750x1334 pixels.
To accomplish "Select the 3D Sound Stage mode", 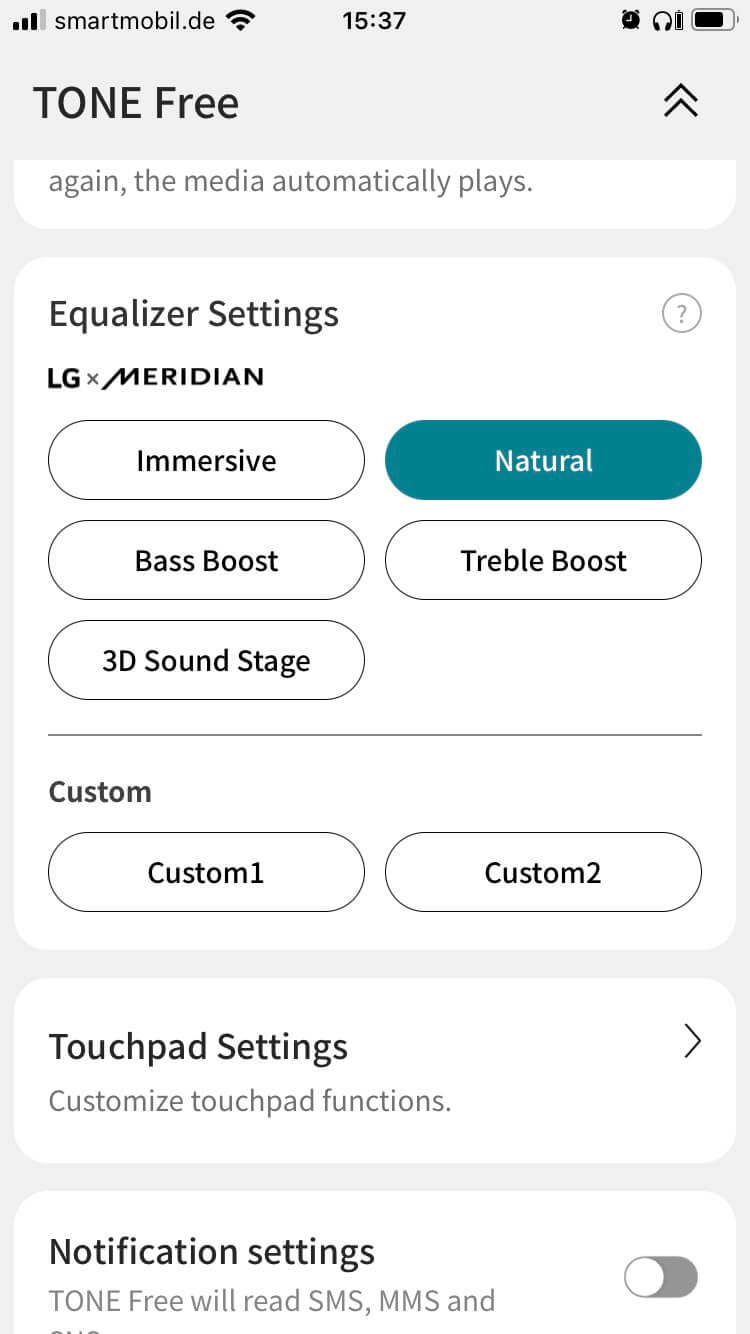I will point(206,660).
